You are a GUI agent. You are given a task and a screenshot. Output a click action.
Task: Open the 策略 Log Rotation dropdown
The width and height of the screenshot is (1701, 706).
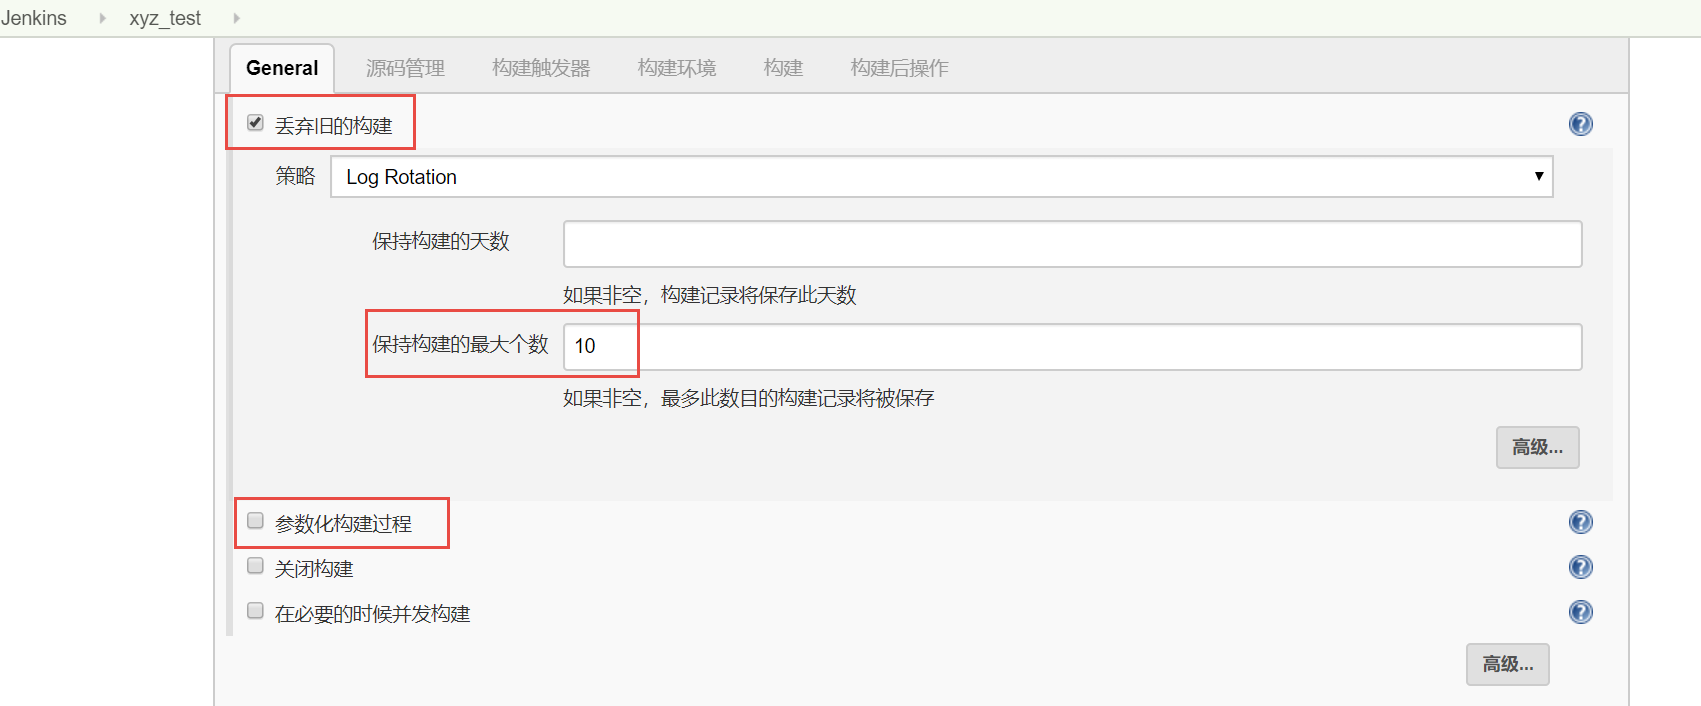941,177
